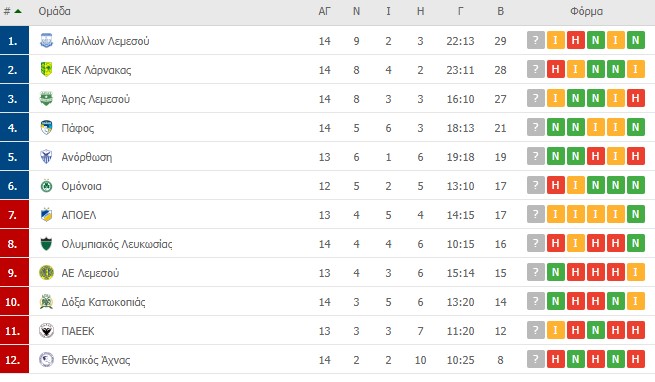Click the last green N form box for ΑΠΟΕΛ
The image size is (655, 382).
[x=635, y=214]
